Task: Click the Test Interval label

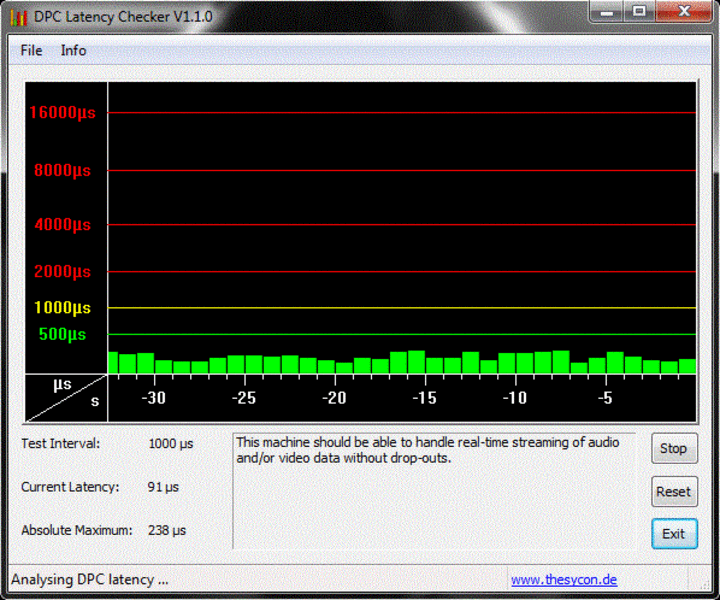Action: [x=60, y=443]
